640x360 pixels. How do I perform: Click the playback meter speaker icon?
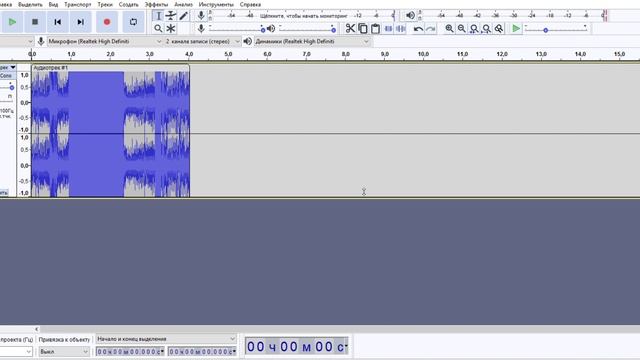(x=410, y=16)
